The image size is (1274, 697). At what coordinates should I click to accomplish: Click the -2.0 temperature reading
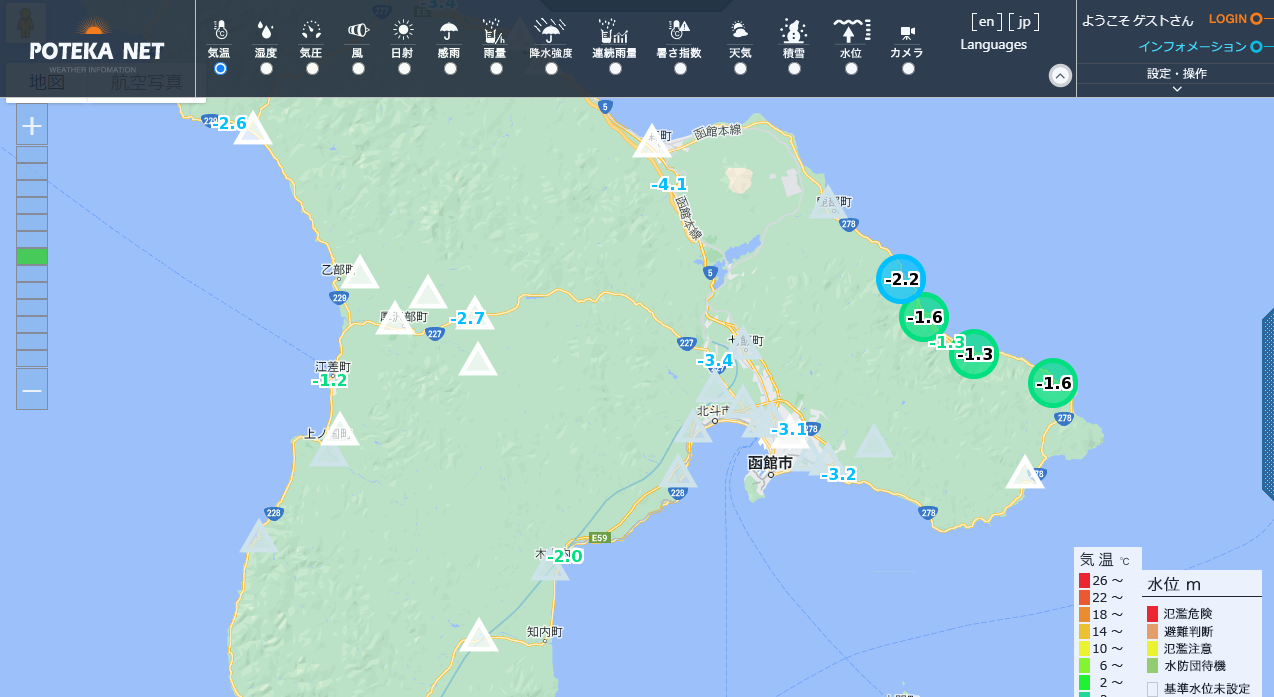(x=564, y=556)
